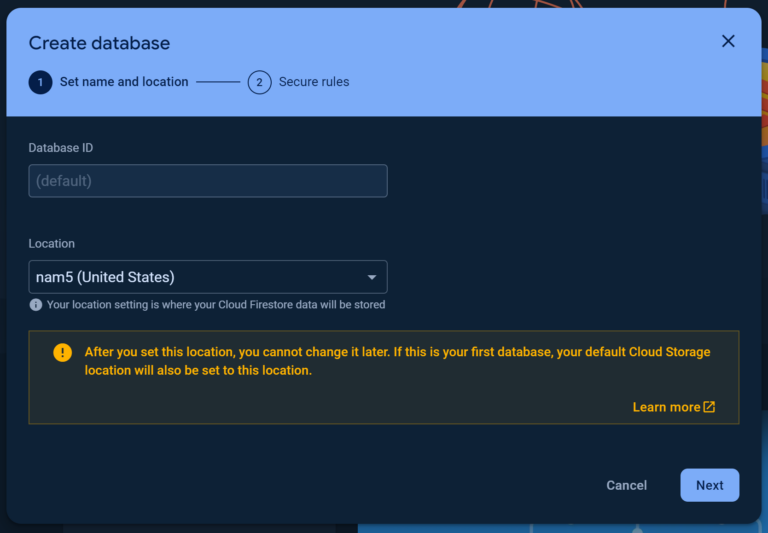
Task: Click the step 1 circle indicator
Action: (x=40, y=82)
